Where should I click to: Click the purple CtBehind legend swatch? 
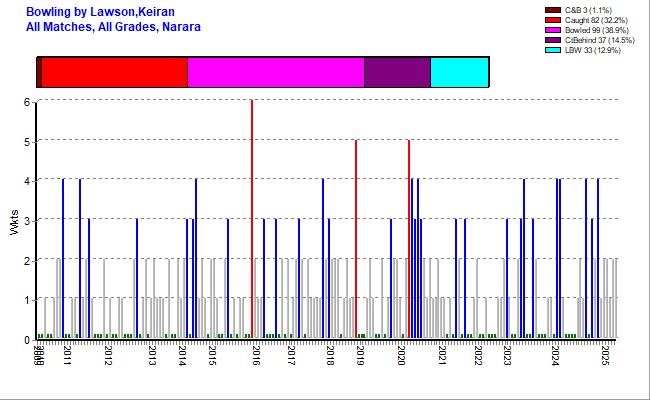point(553,40)
